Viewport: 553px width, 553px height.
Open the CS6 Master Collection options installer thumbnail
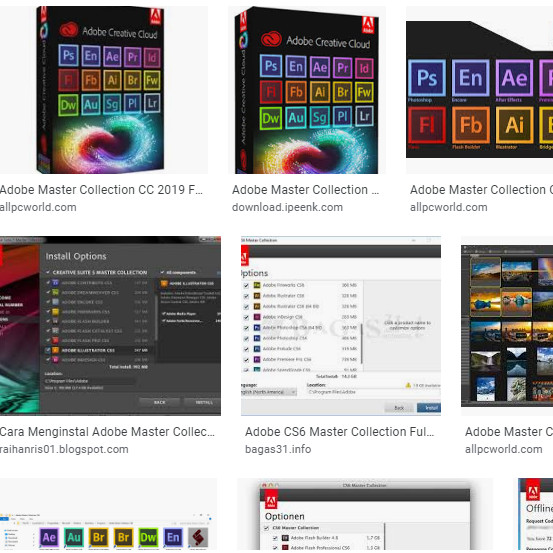[x=341, y=326]
